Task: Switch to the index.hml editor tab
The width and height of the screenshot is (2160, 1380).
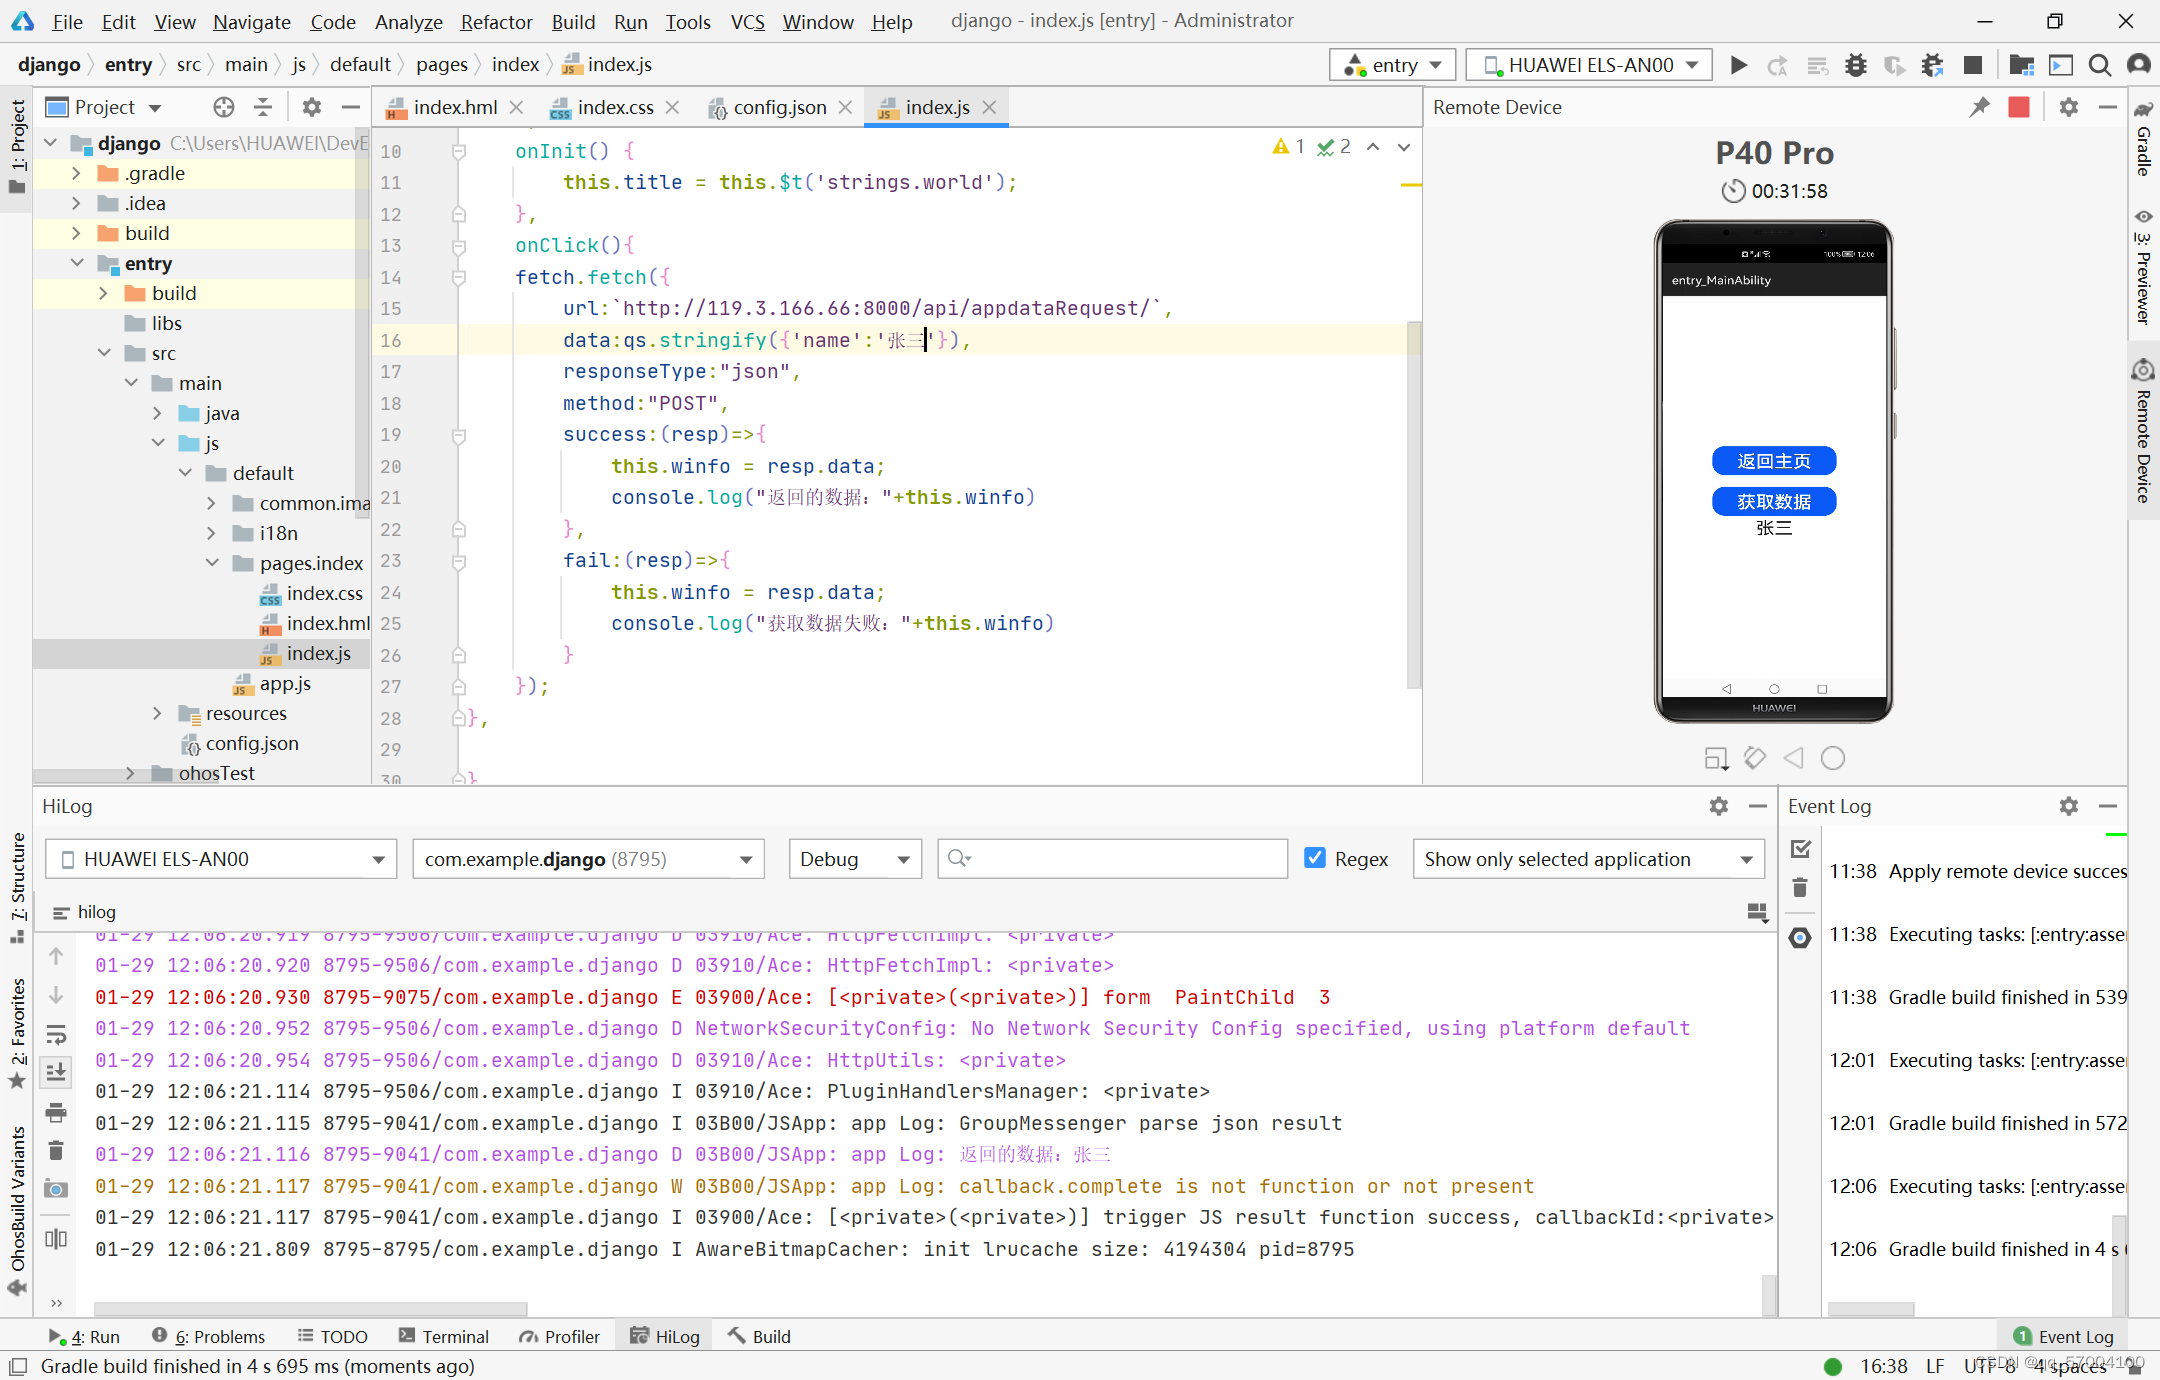Action: pos(455,107)
